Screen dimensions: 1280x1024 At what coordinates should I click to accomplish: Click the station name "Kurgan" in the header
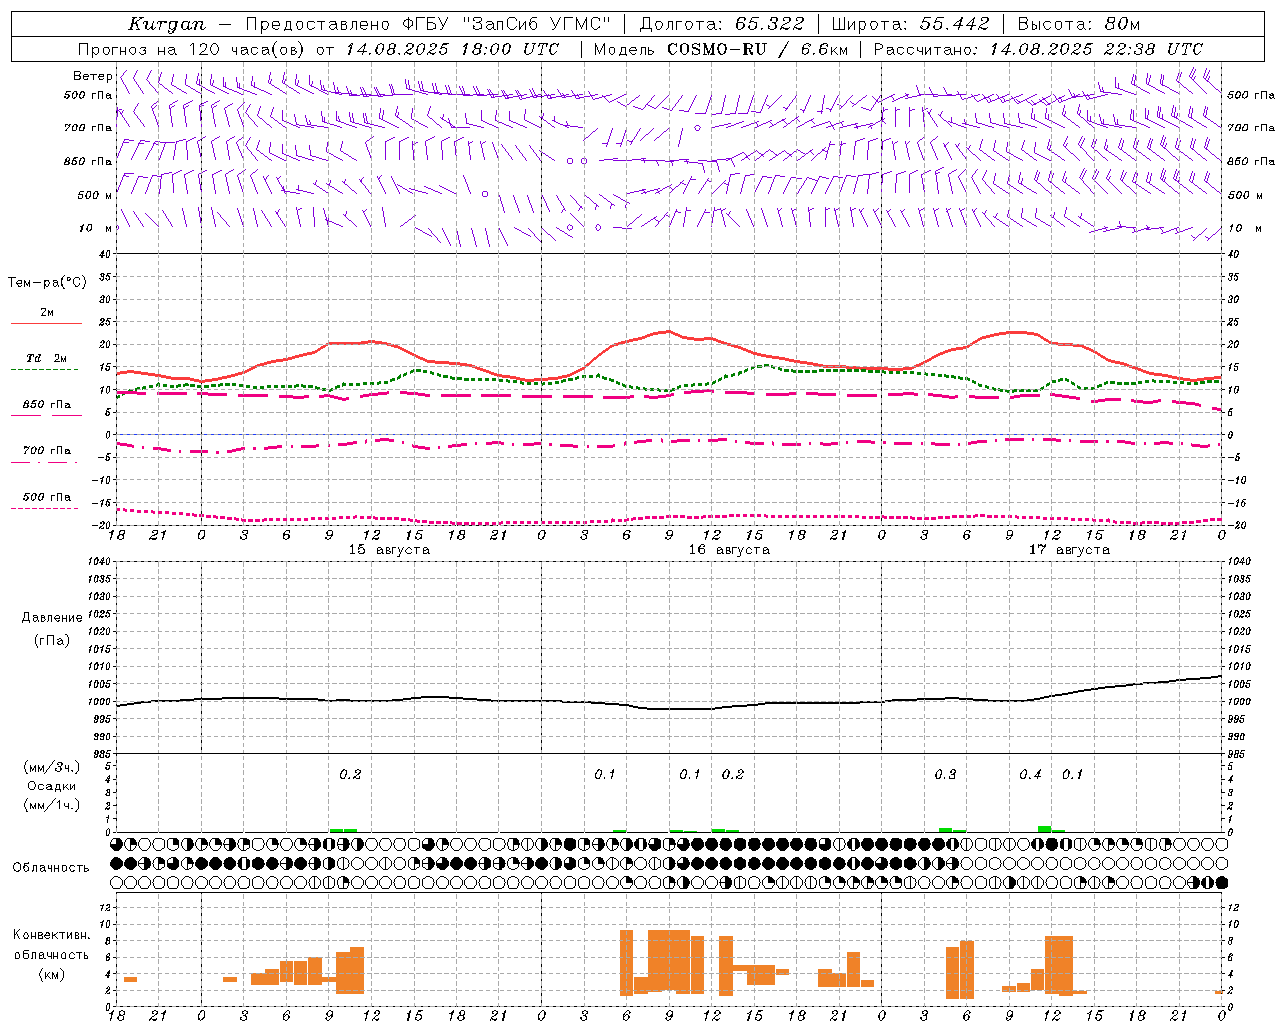click(167, 24)
